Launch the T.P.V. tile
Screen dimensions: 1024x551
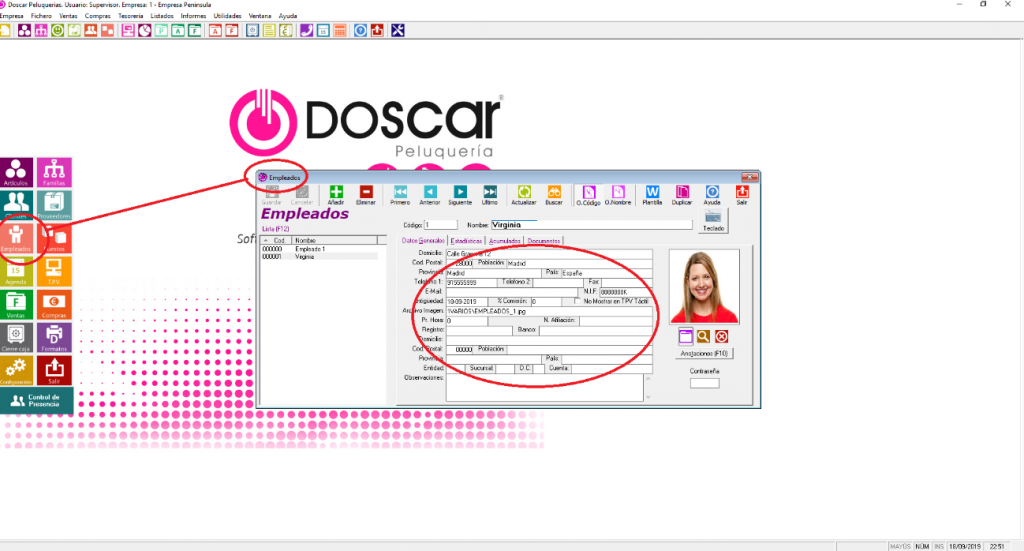click(x=54, y=272)
